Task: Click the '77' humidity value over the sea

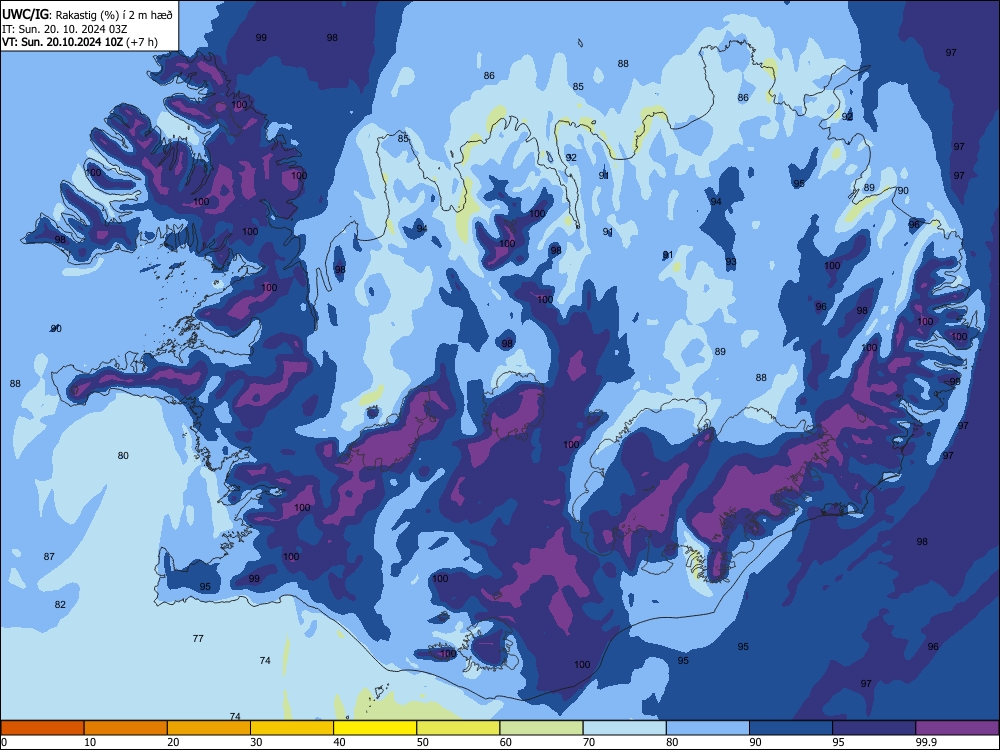Action: [x=198, y=638]
